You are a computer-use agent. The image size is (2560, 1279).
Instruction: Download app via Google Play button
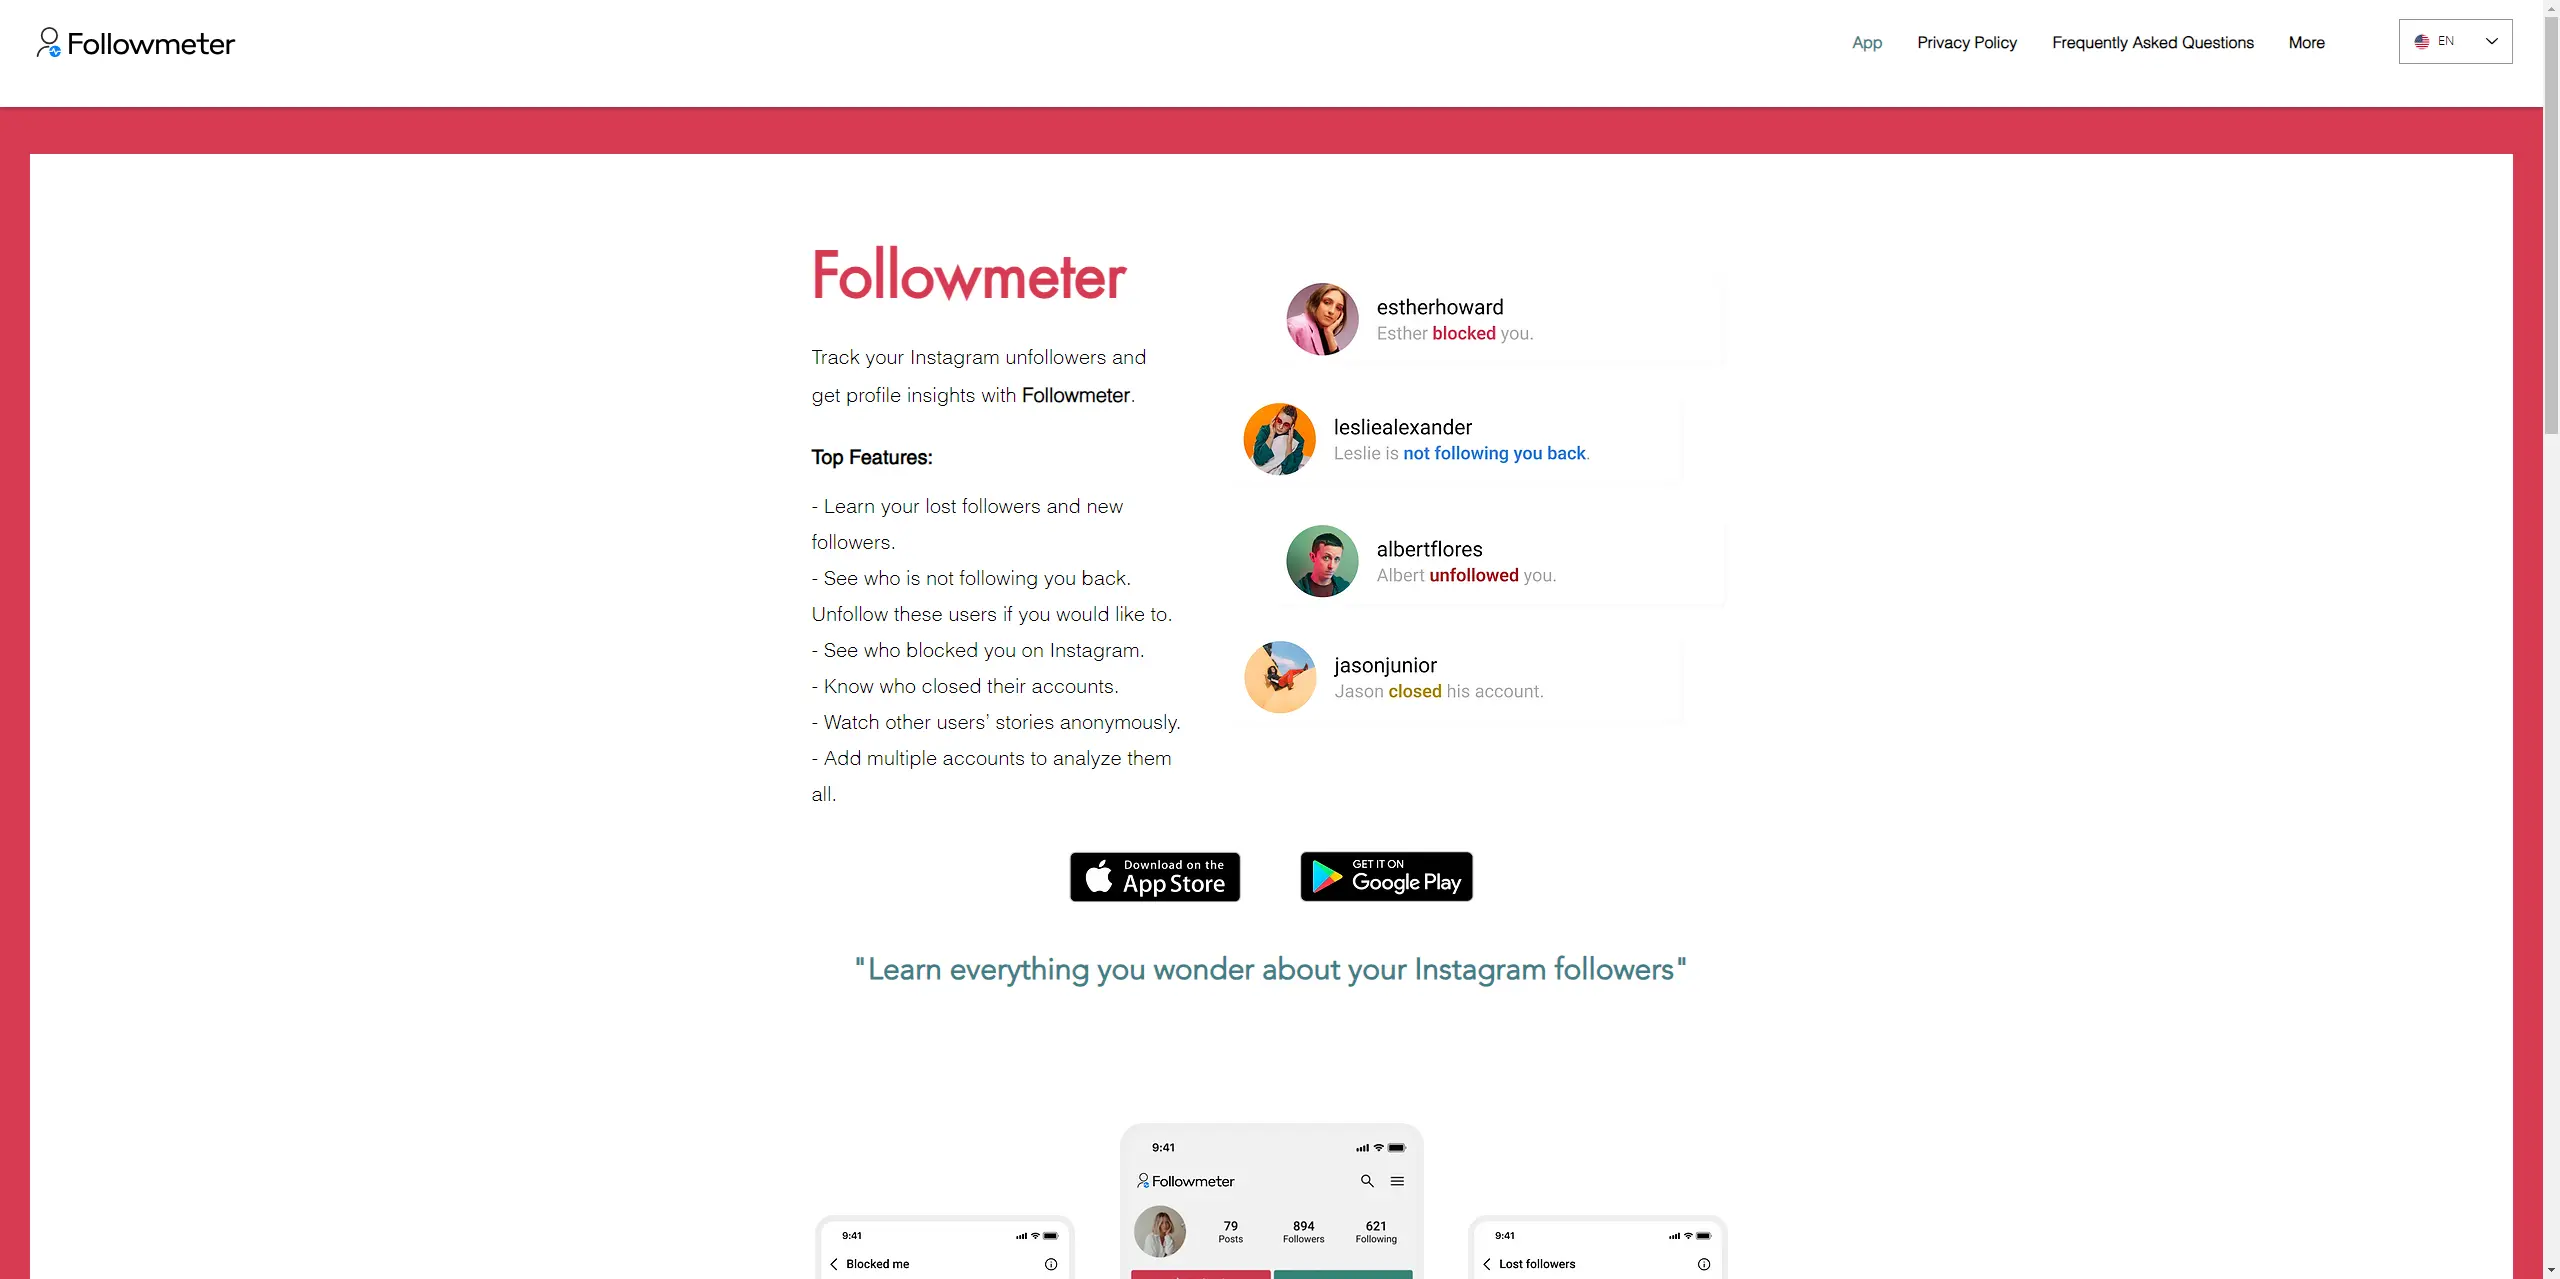click(1386, 876)
